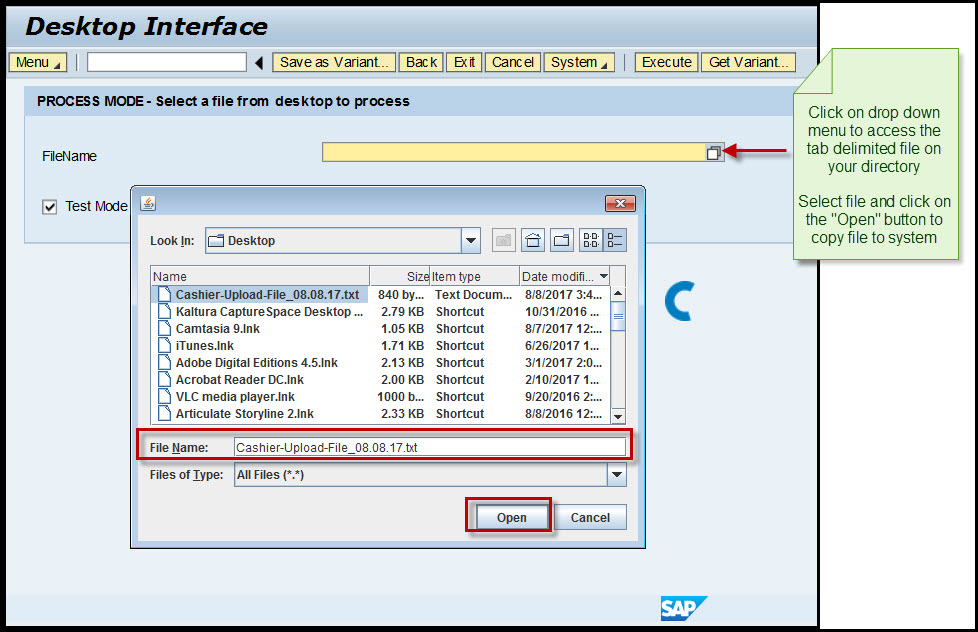
Task: Open the Menu dropdown in toolbar
Action: [37, 62]
